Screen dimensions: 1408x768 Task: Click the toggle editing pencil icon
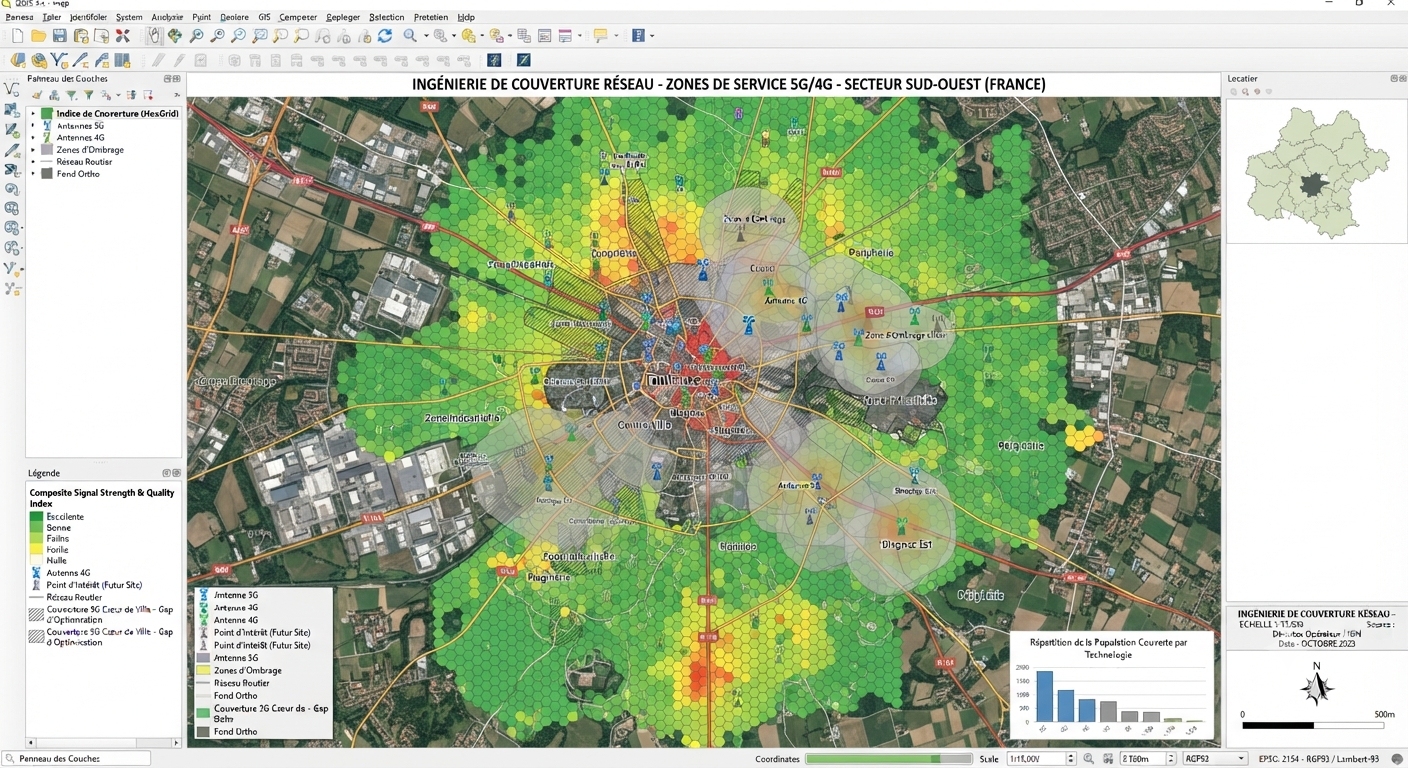pyautogui.click(x=158, y=61)
